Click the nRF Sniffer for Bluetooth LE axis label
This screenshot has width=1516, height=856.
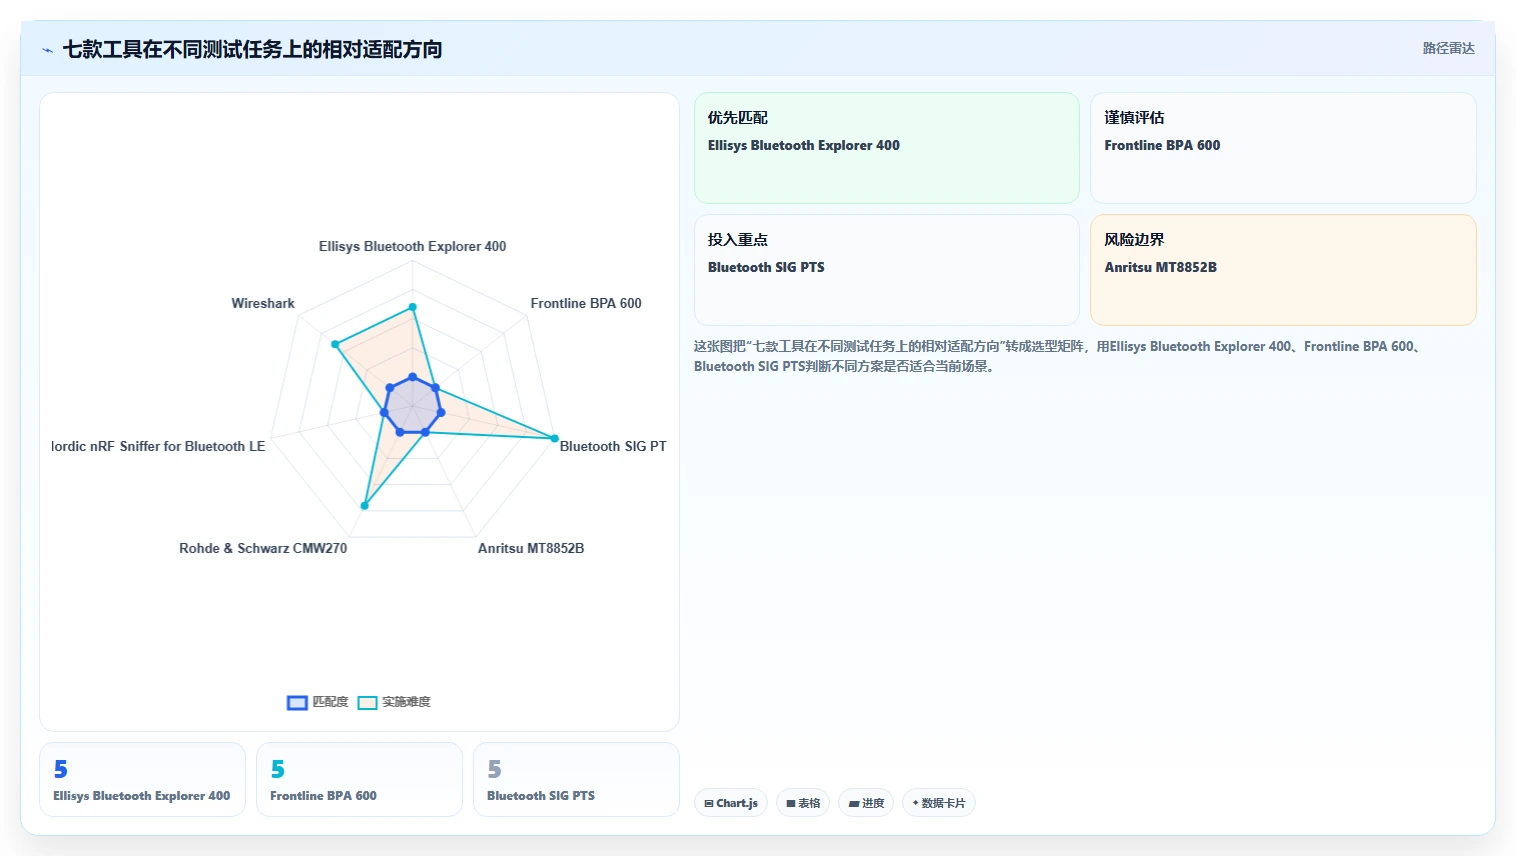158,446
